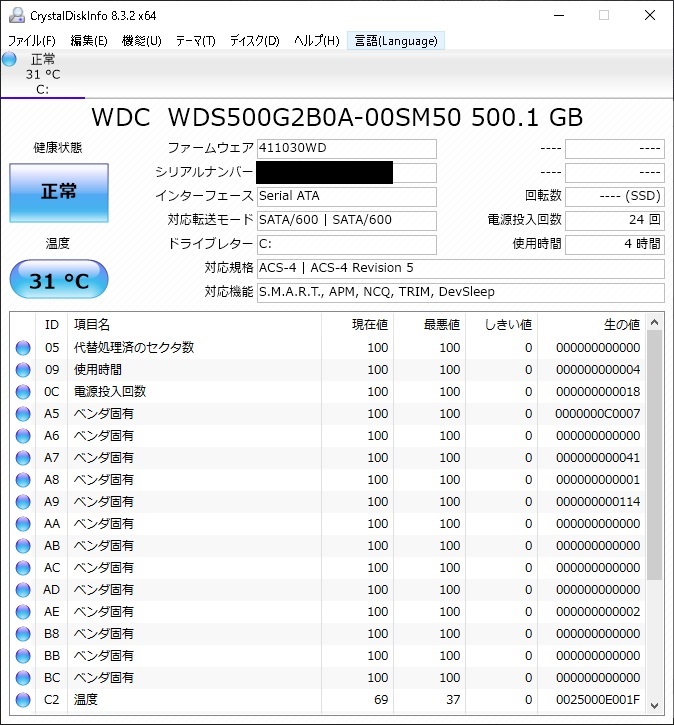Click the 項目名 column header

click(x=194, y=325)
